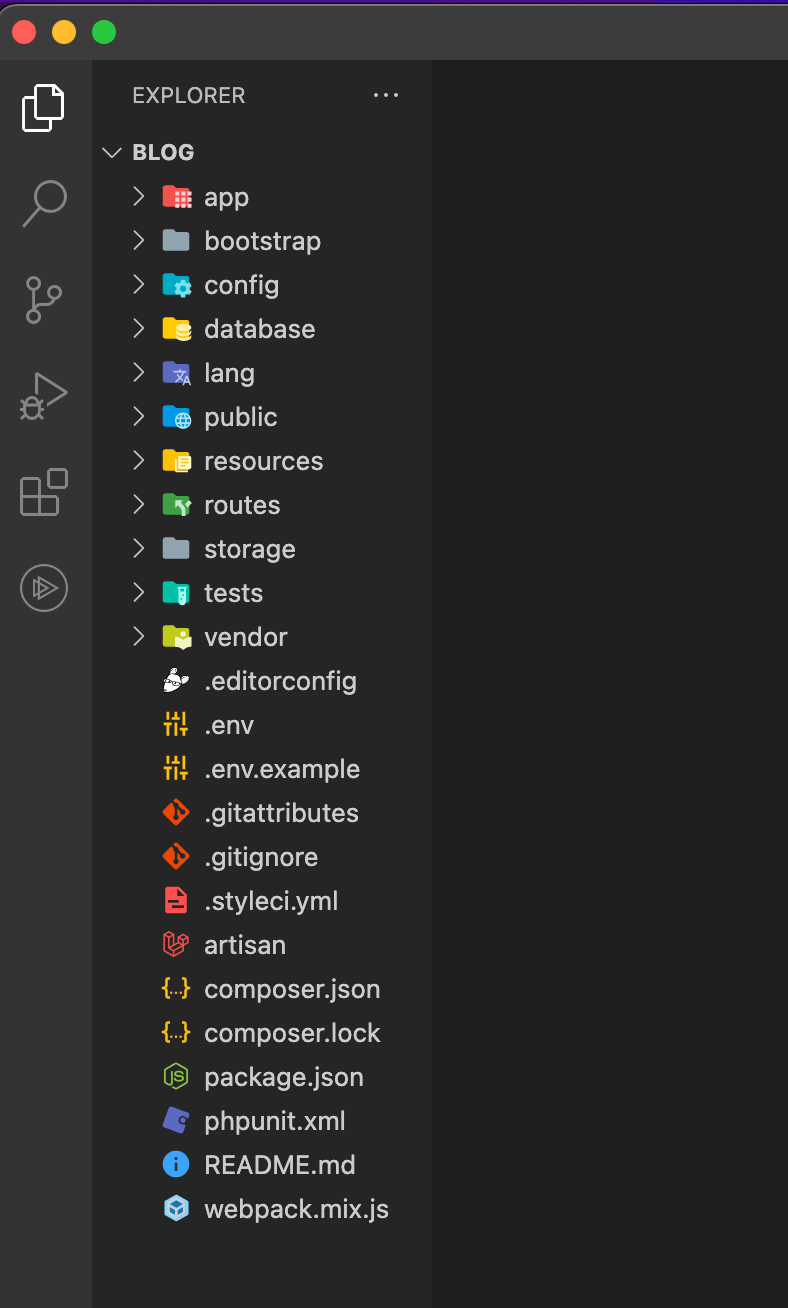Select the webpack.mix.js file
The width and height of the screenshot is (788, 1308).
(296, 1209)
